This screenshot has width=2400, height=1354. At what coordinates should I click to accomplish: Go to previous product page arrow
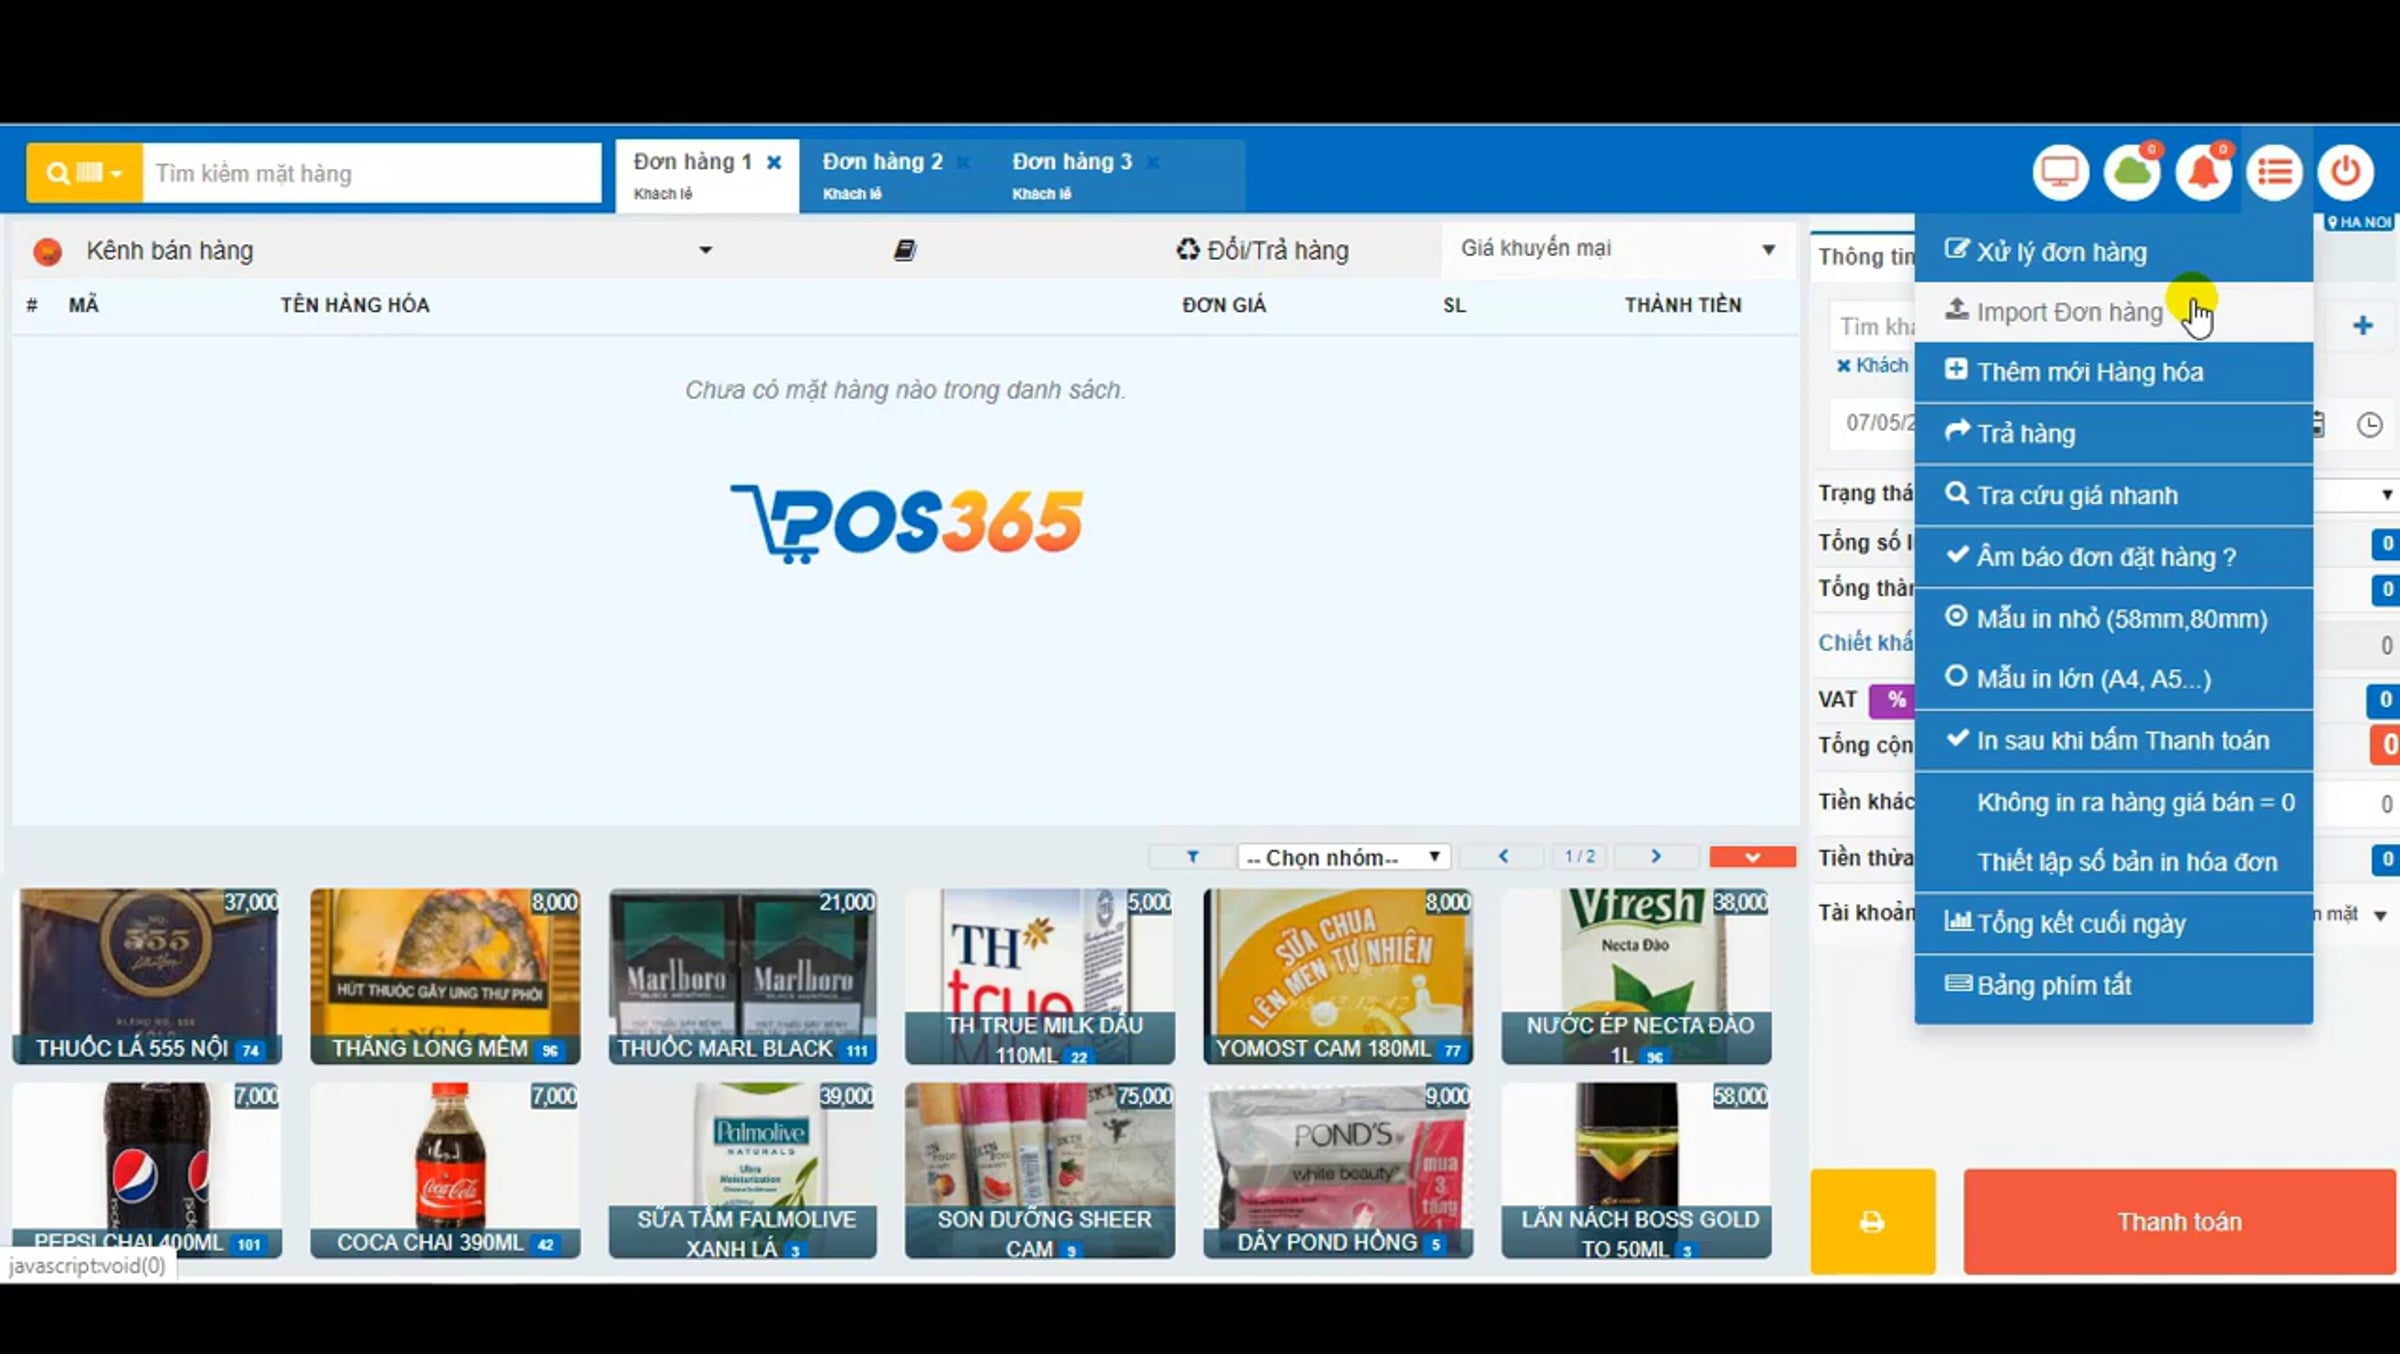[1503, 857]
